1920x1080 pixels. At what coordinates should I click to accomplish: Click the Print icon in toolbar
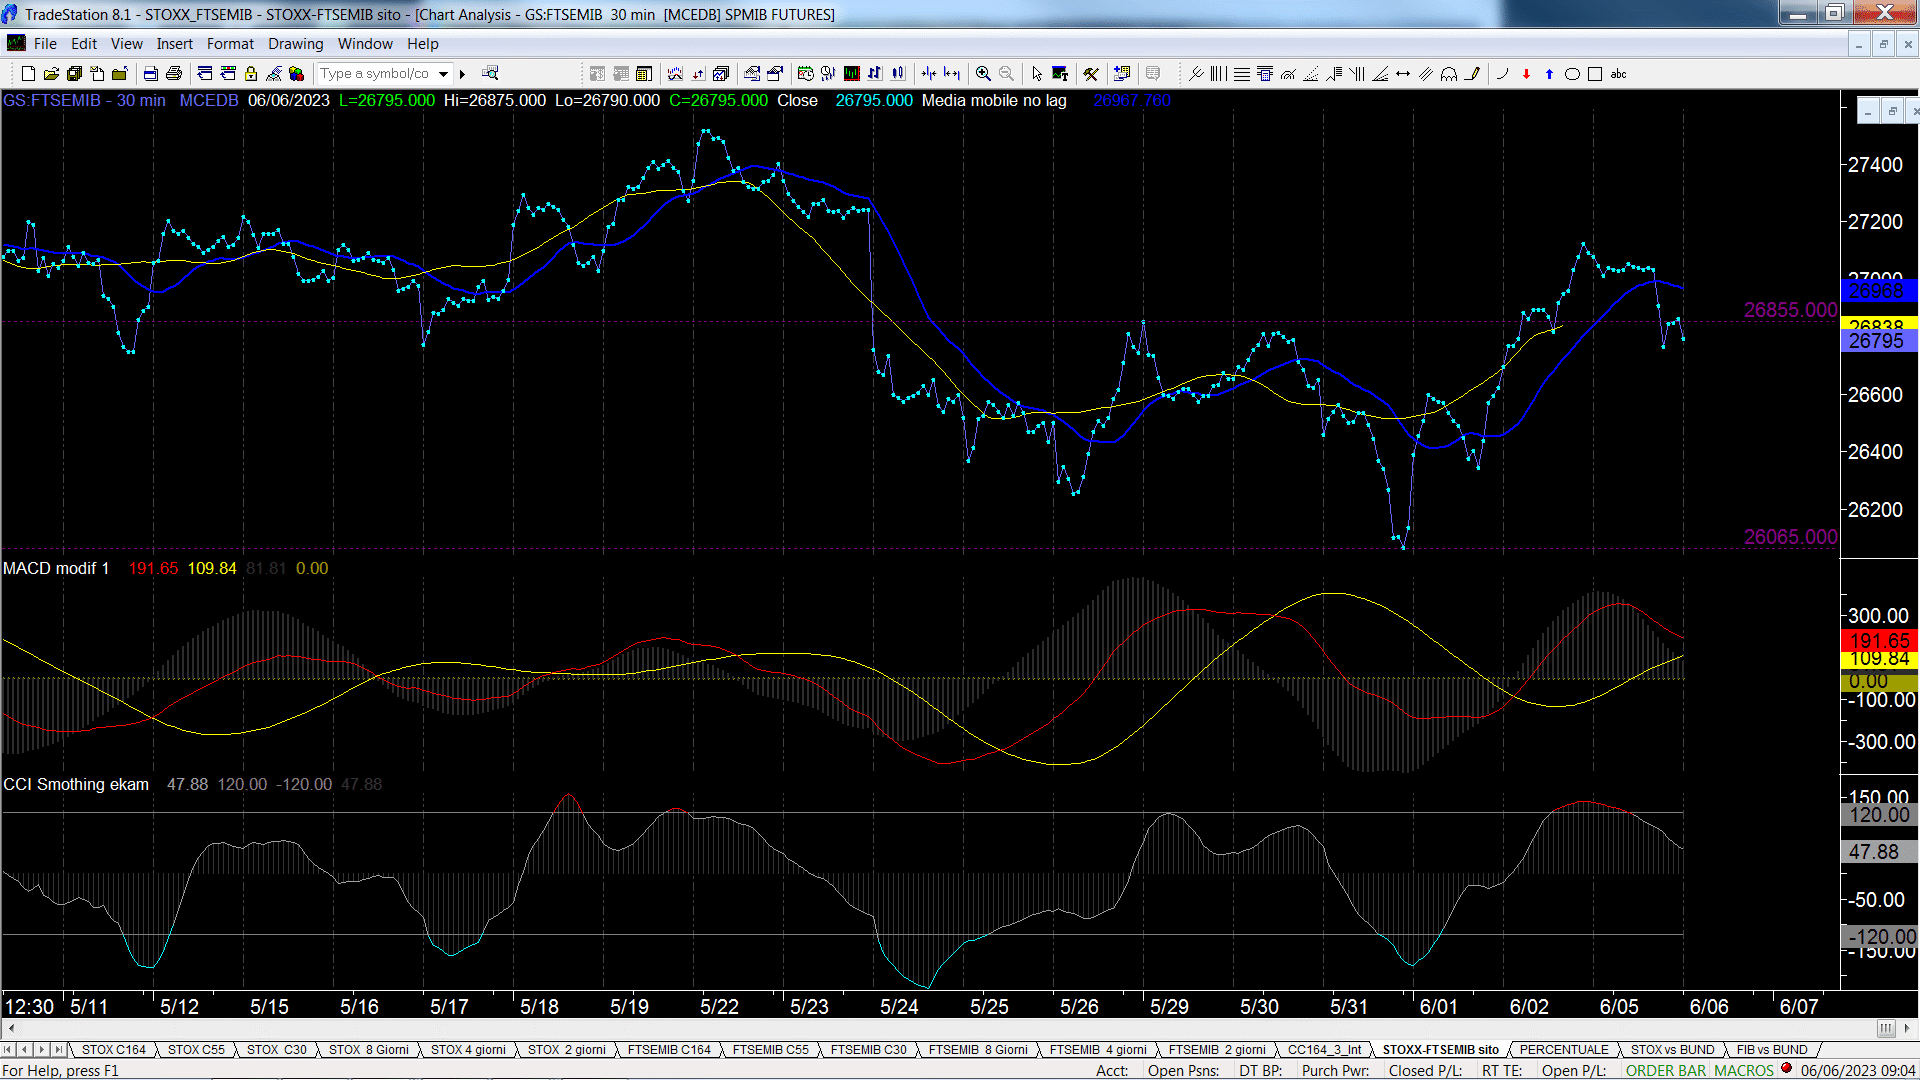174,73
